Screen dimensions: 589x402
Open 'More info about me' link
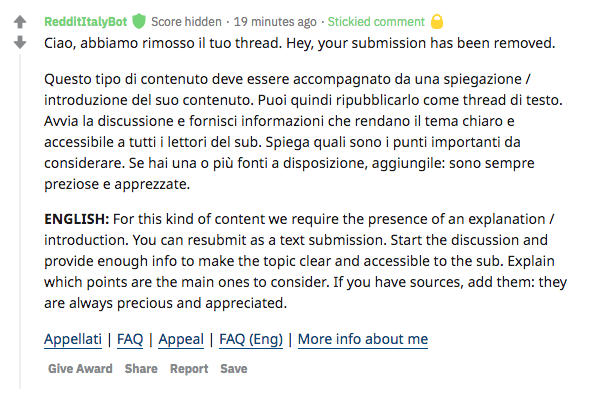tap(363, 339)
